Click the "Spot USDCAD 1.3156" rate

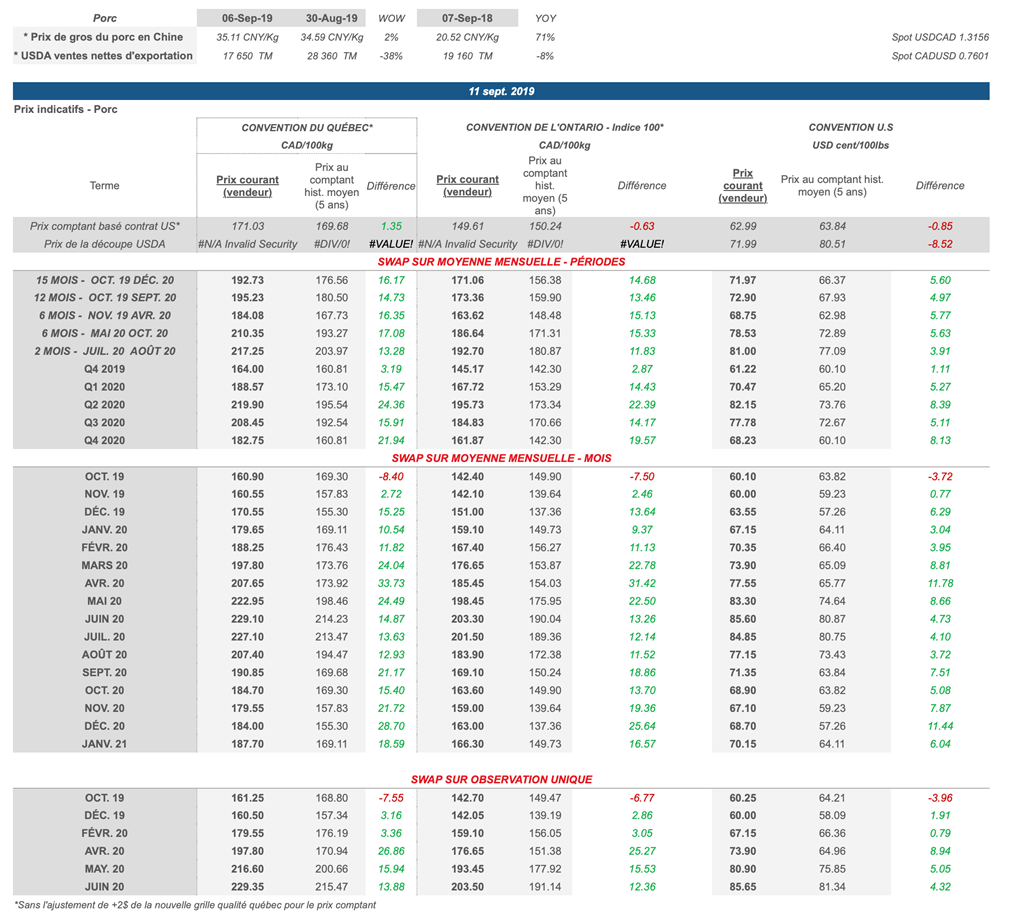point(939,37)
